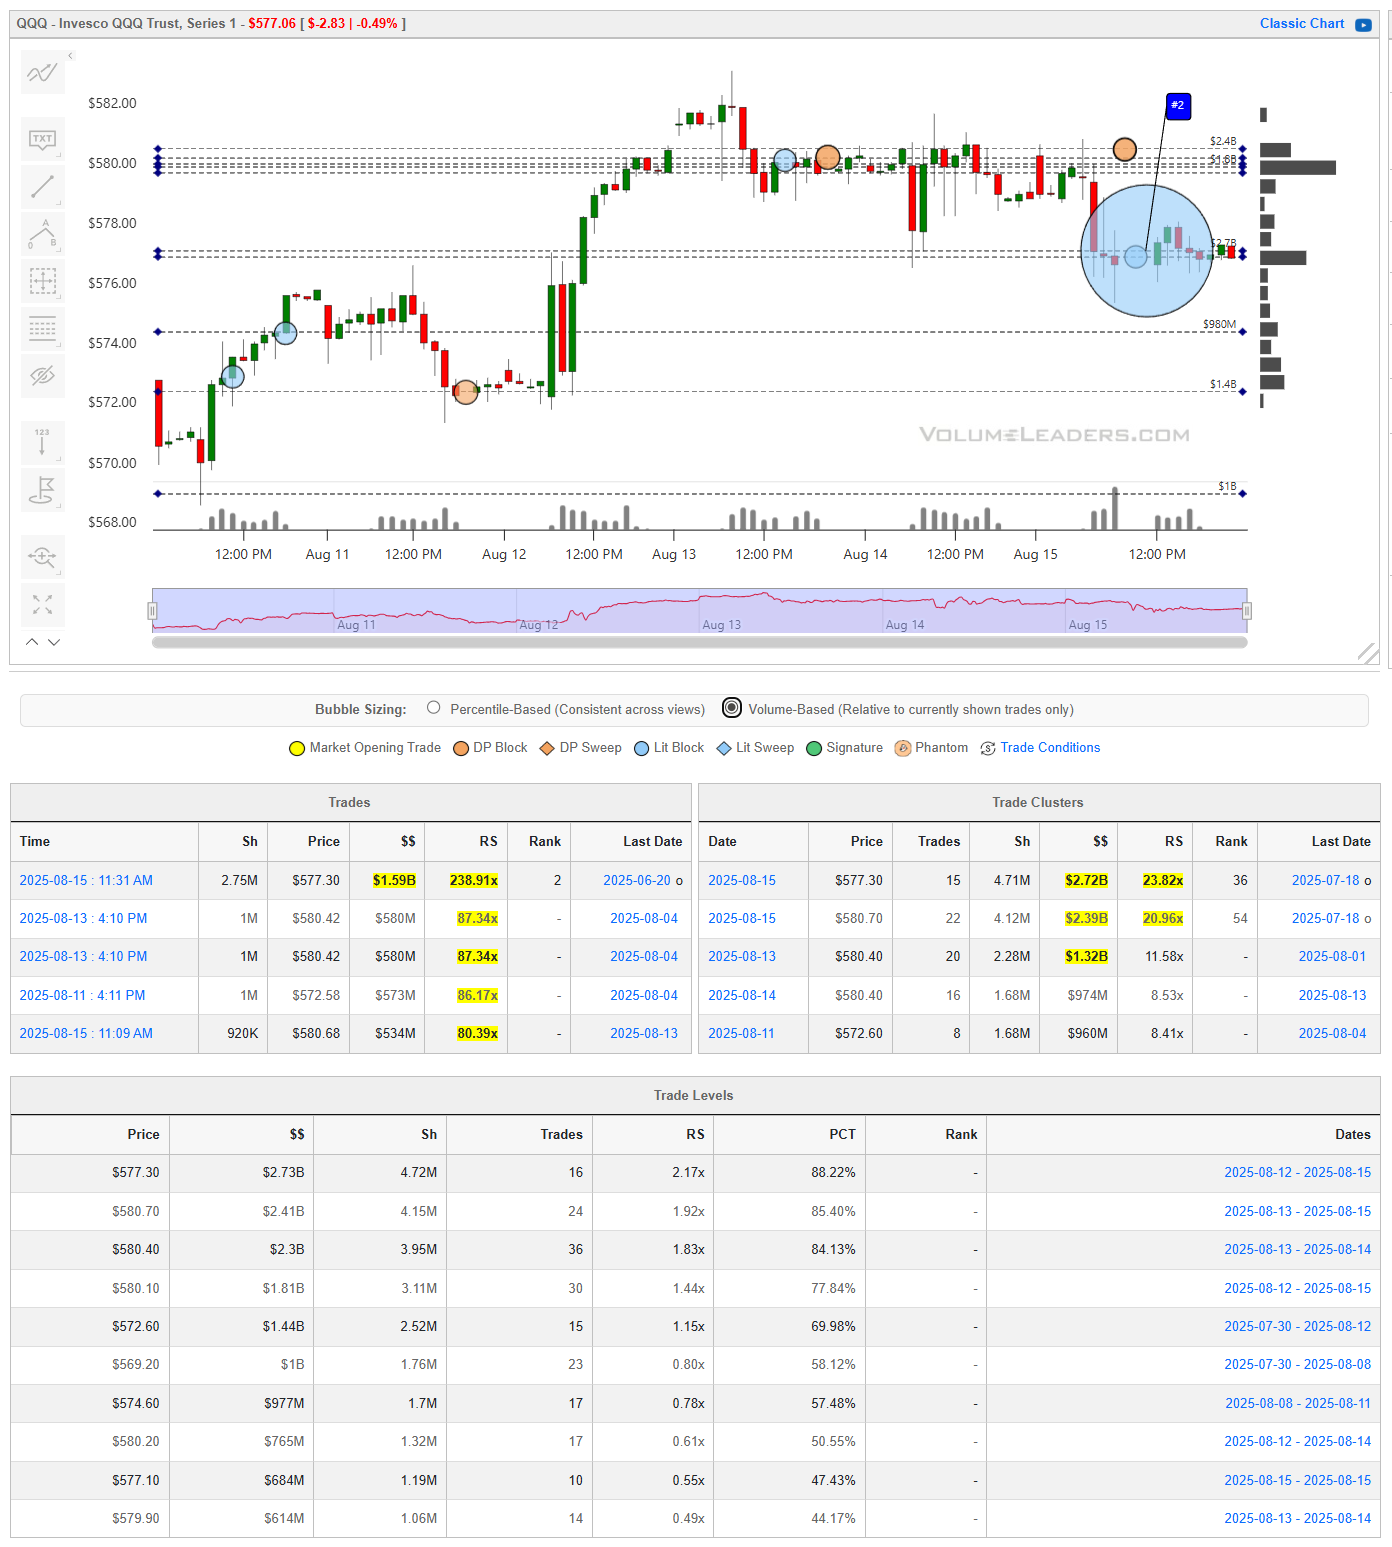Click the chart resize grip corner
The image size is (1392, 1547).
point(1368,653)
